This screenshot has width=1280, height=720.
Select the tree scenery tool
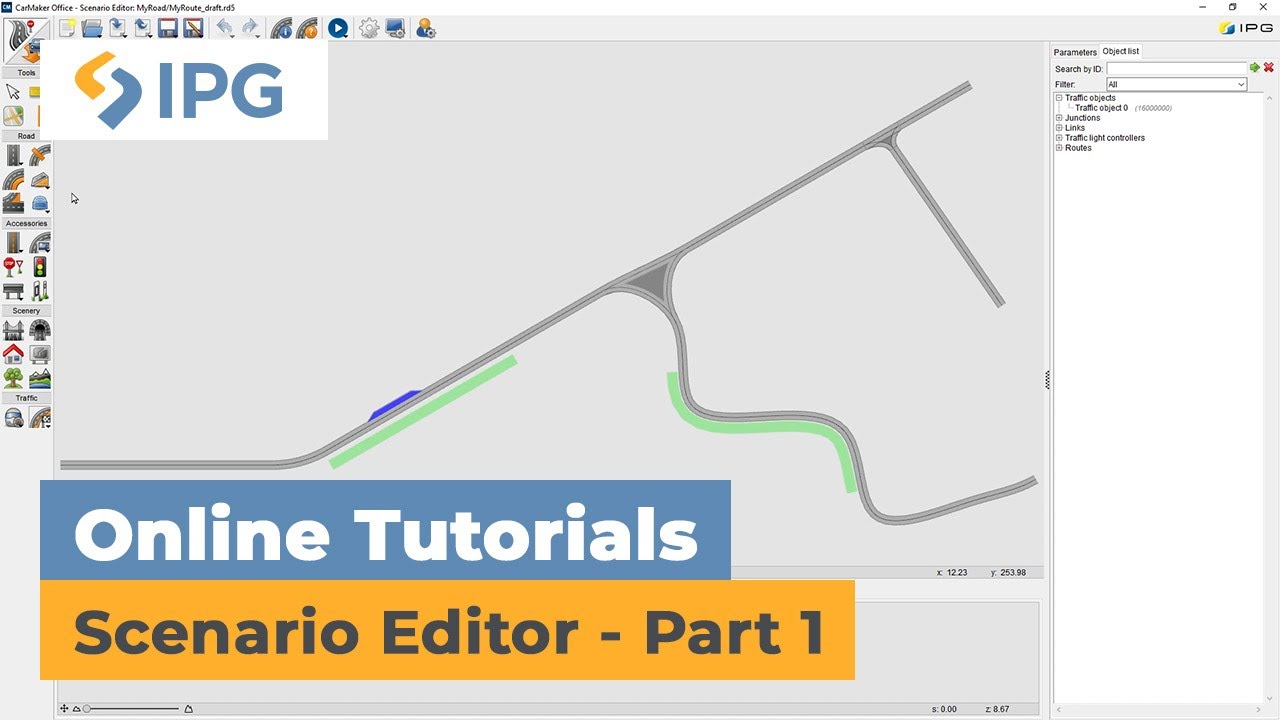[x=14, y=378]
